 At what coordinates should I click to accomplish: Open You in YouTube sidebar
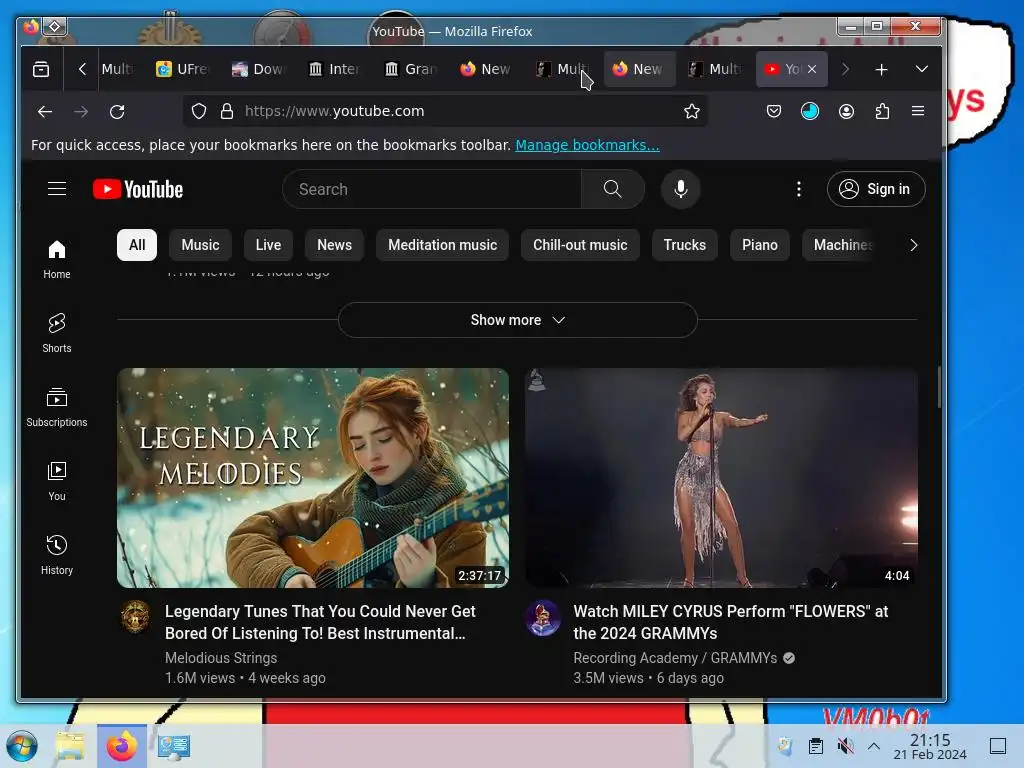(x=57, y=481)
